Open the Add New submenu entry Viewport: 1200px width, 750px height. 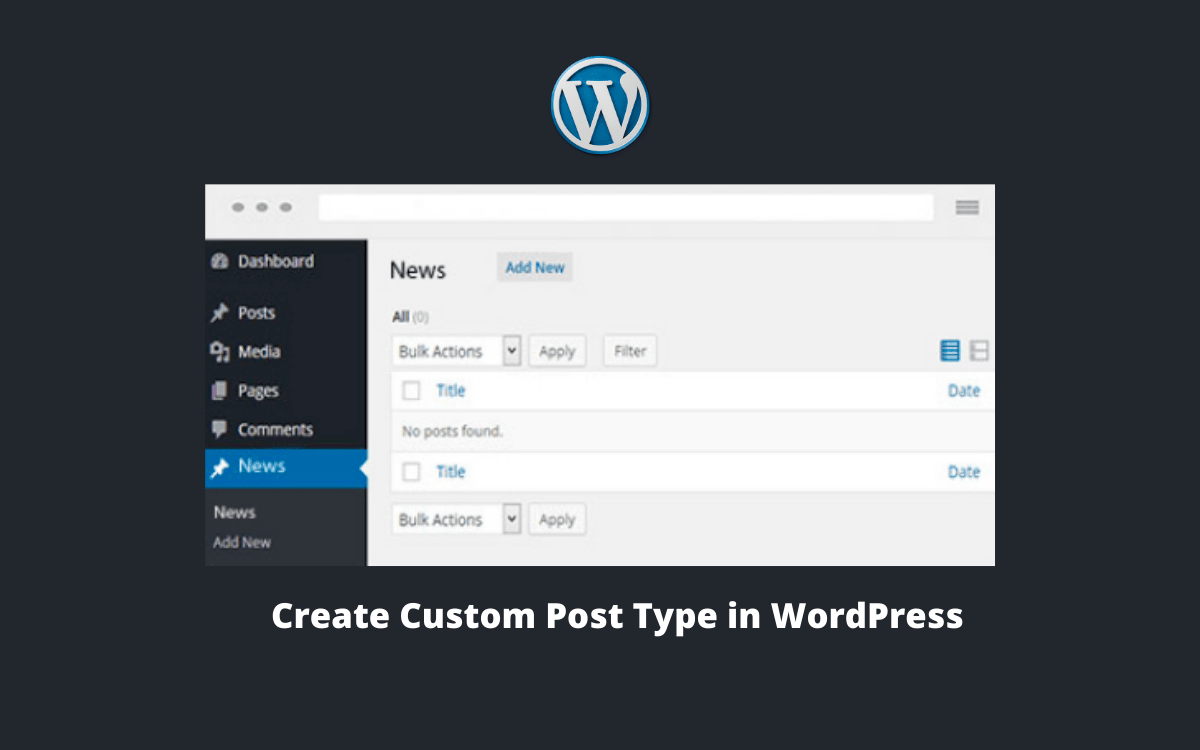tap(242, 542)
